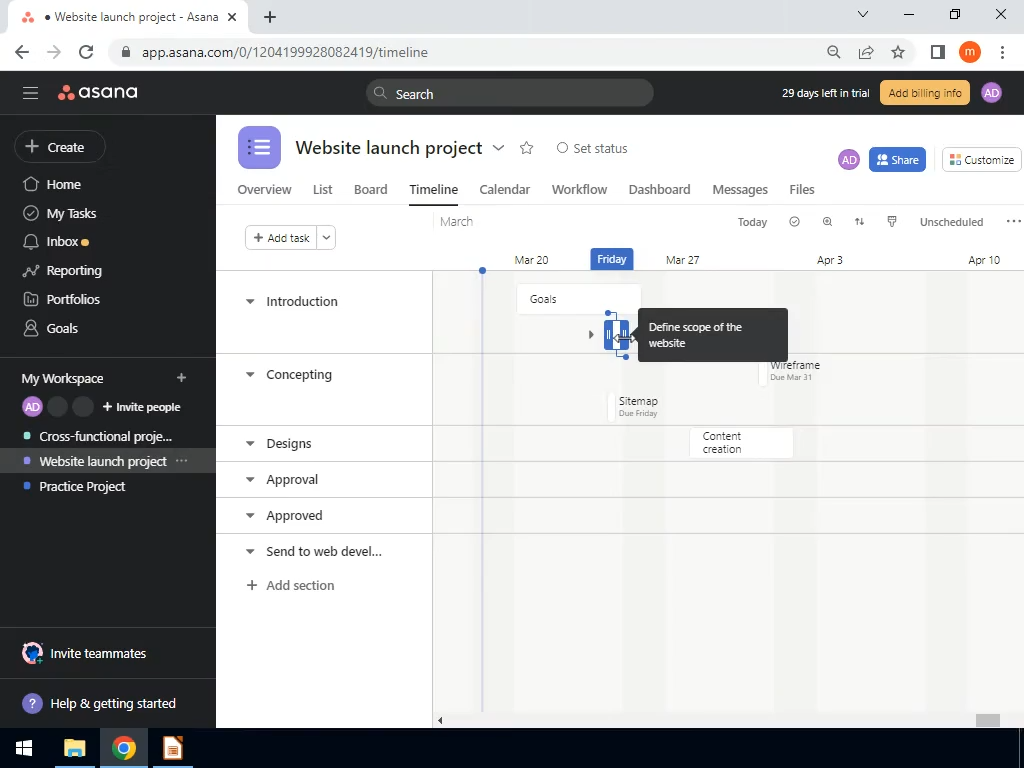Click the Chrome reload page icon
The image size is (1024, 768).
(x=86, y=52)
